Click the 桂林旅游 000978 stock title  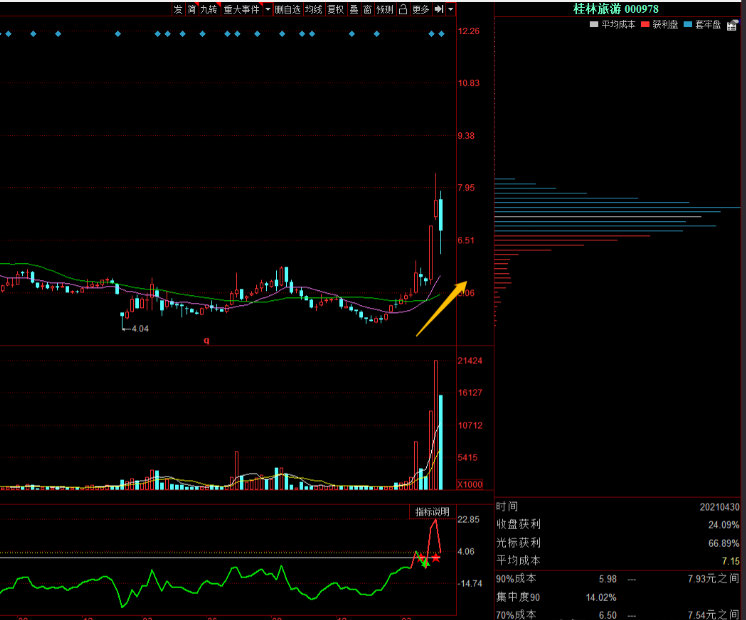pos(616,9)
